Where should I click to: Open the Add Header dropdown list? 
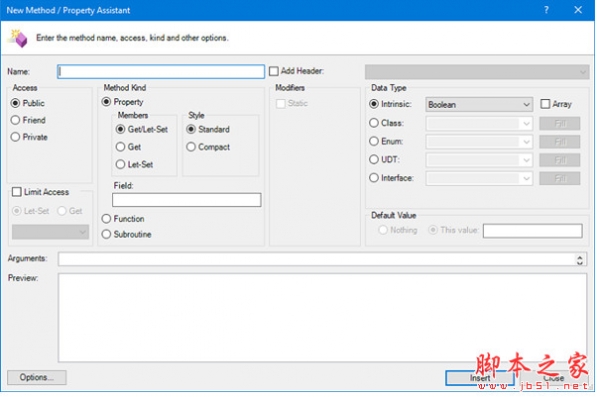(x=477, y=72)
